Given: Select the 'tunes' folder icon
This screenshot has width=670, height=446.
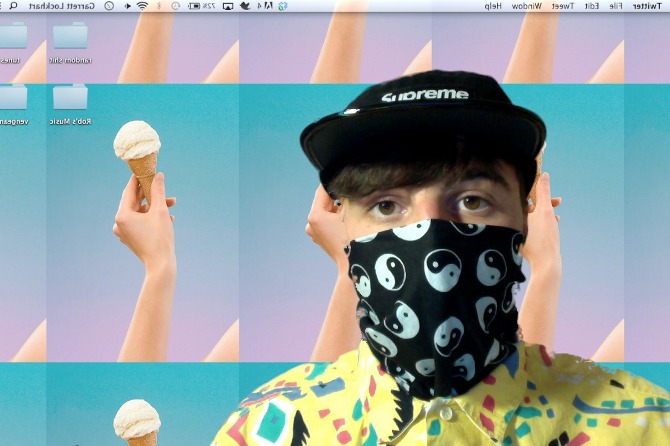Looking at the screenshot, I should [x=13, y=36].
